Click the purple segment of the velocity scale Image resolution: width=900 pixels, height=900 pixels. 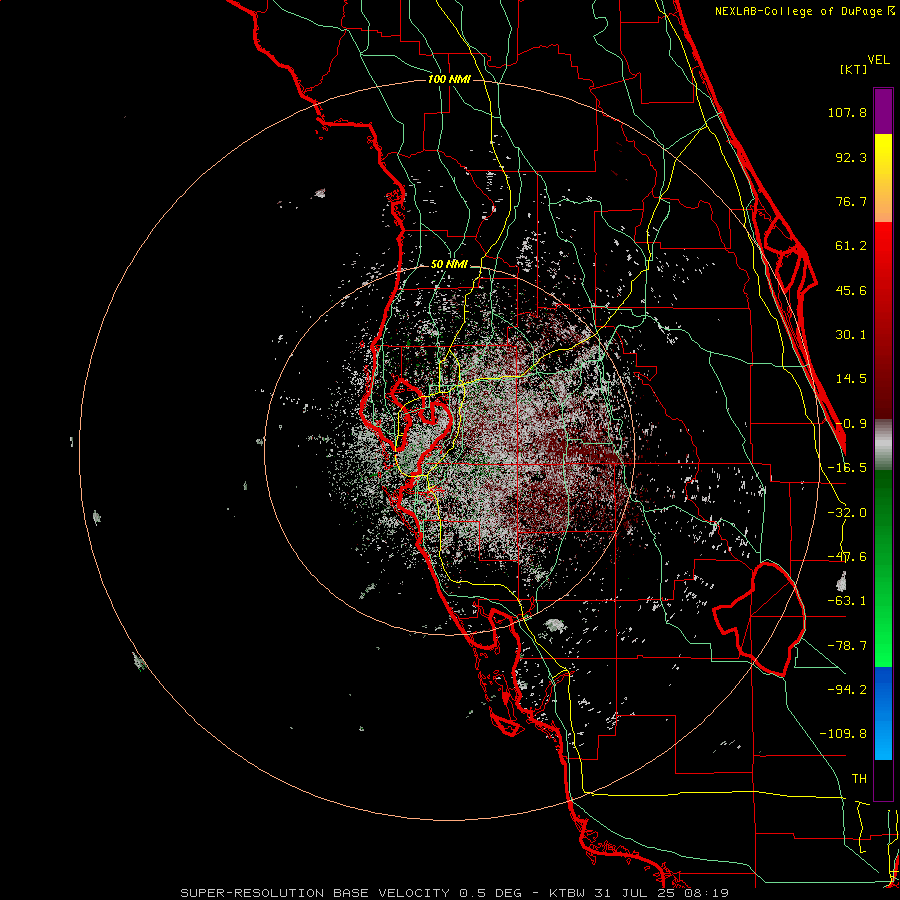point(883,111)
